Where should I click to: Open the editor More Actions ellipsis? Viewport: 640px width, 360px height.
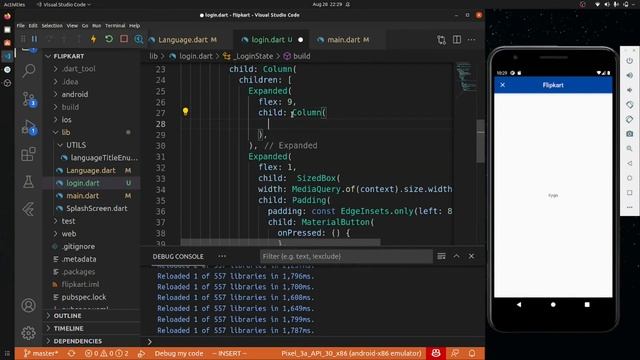[x=471, y=40]
